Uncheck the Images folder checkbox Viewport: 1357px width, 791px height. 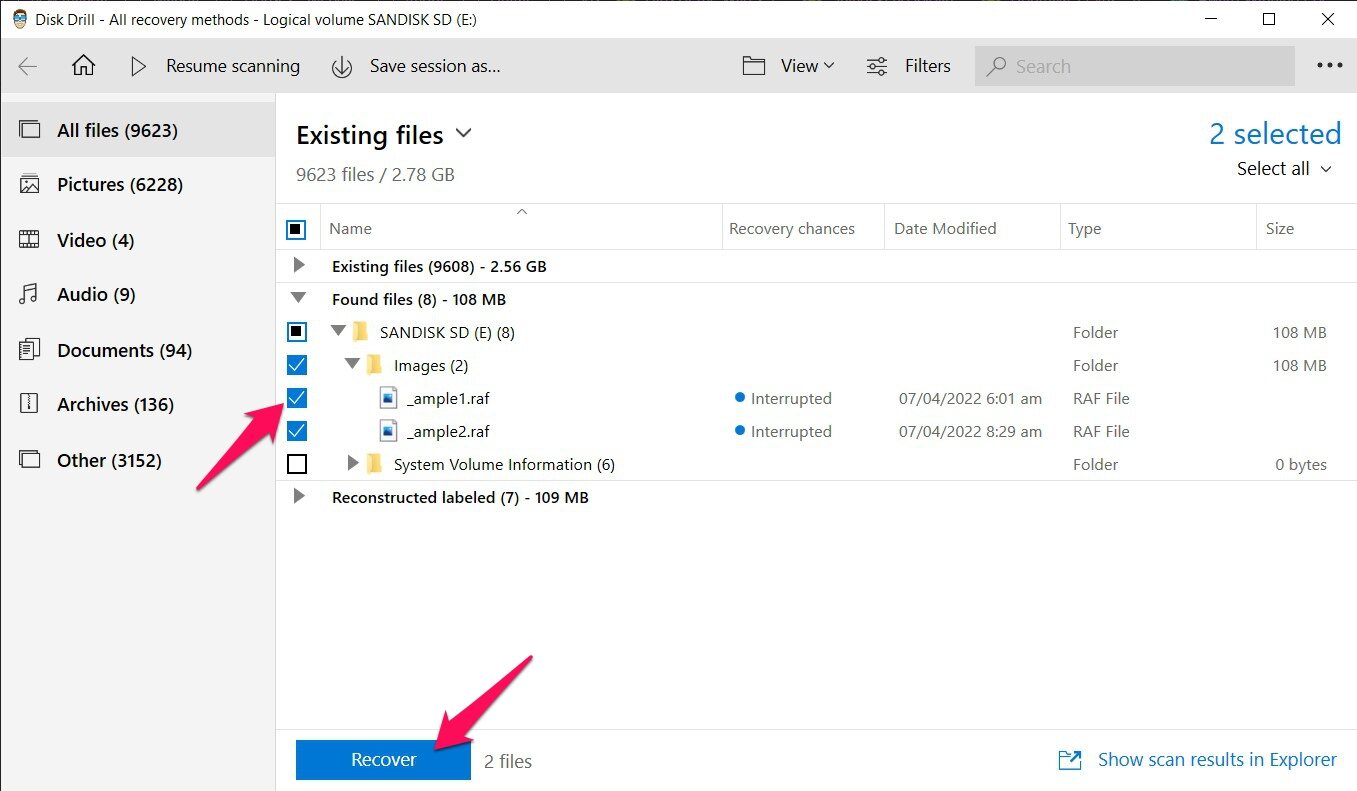click(296, 365)
